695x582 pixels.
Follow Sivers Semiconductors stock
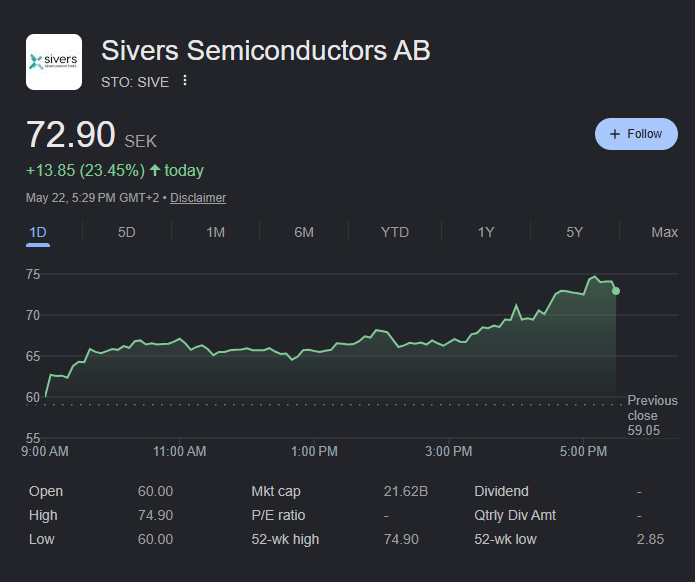636,134
